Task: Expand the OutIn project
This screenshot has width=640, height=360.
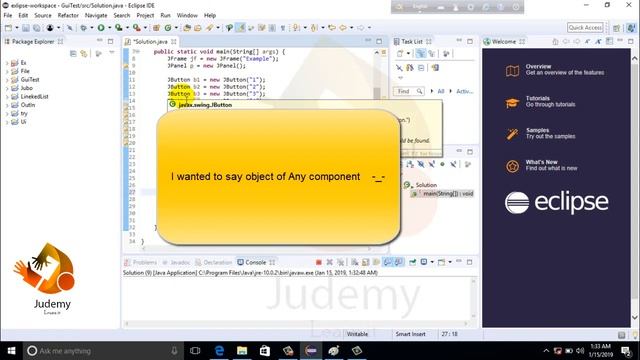Action: [7, 105]
